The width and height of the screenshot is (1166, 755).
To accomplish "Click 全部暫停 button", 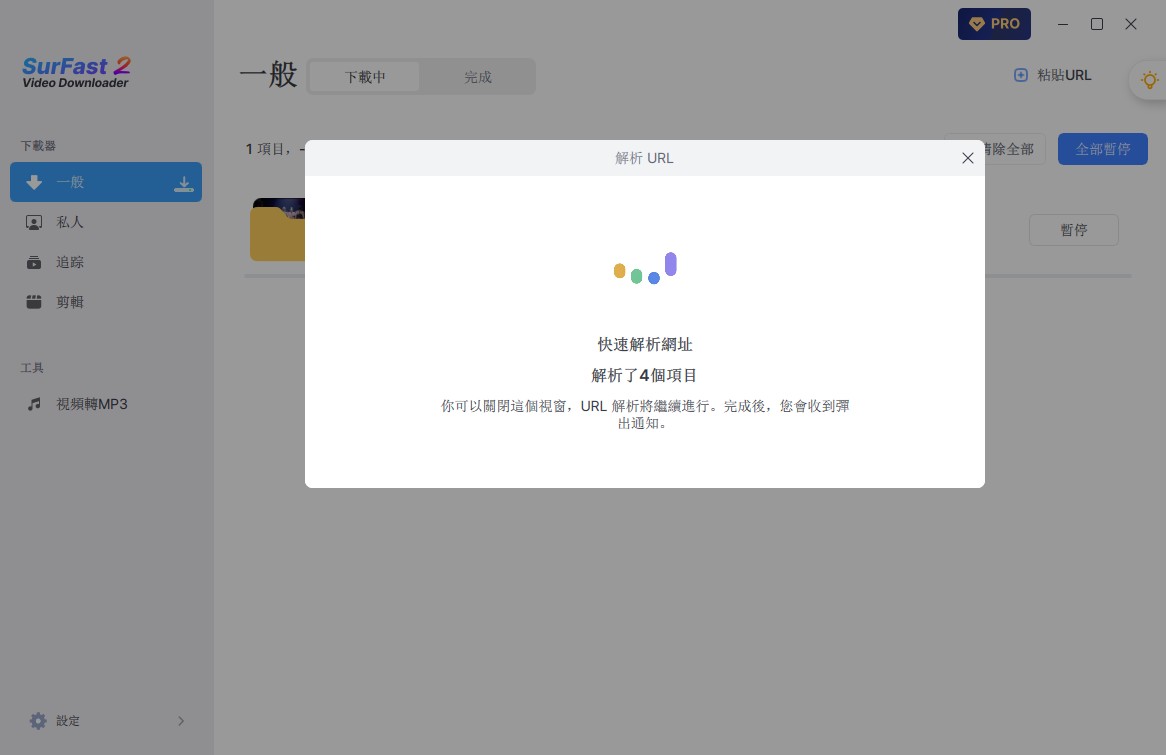I will point(1102,149).
